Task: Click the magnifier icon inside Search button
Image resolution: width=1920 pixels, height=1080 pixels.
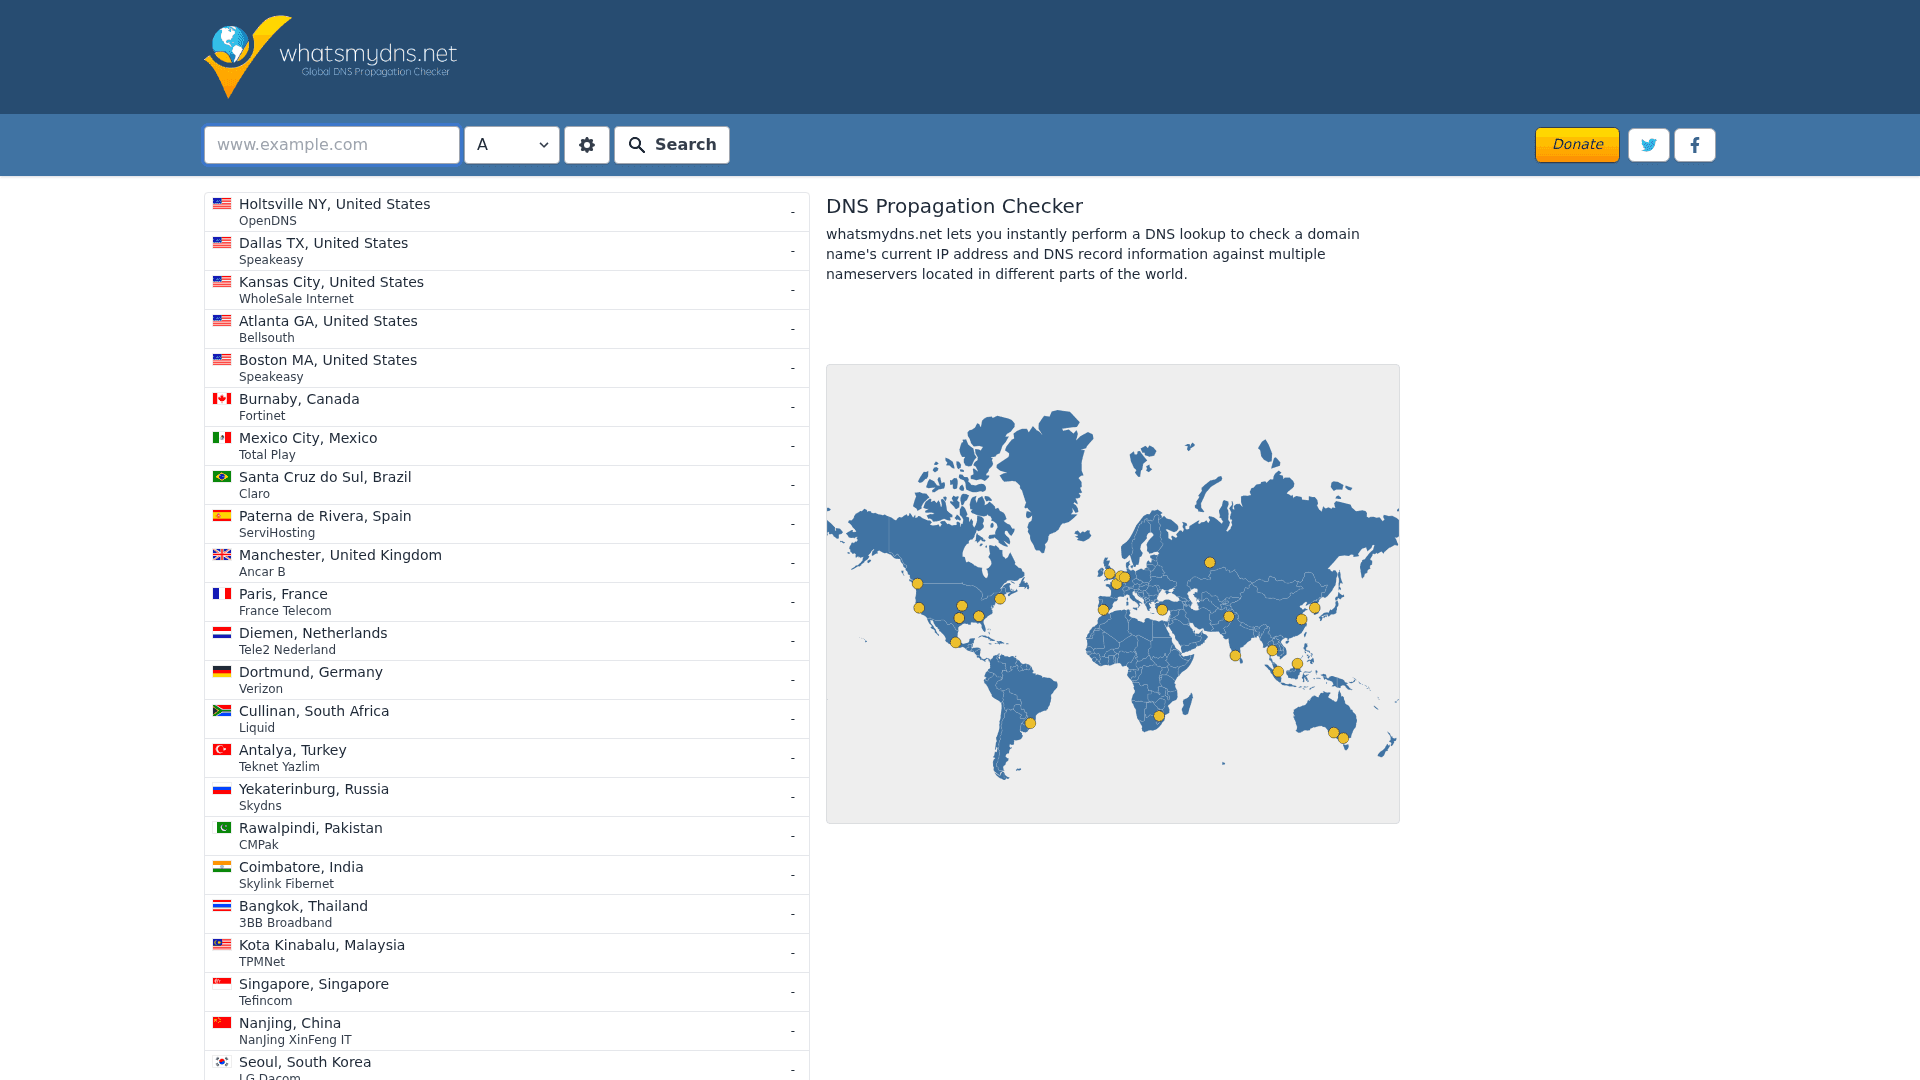Action: click(x=637, y=145)
